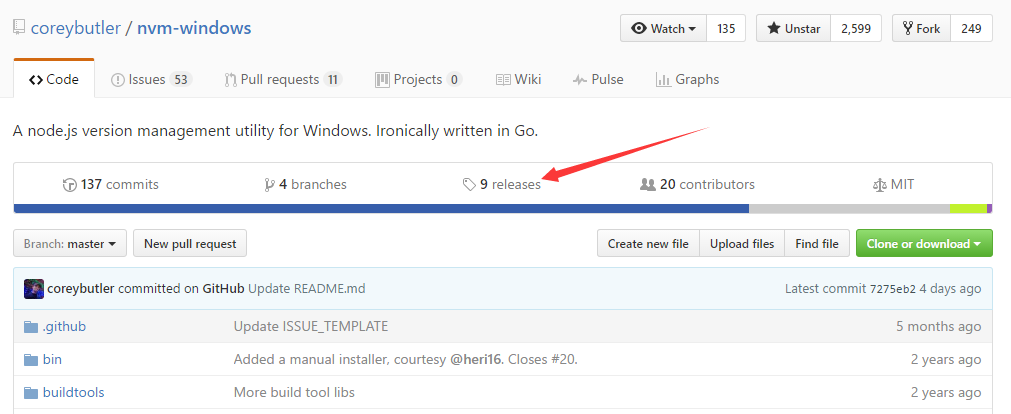Click the Pull requests tab icon

point(230,80)
